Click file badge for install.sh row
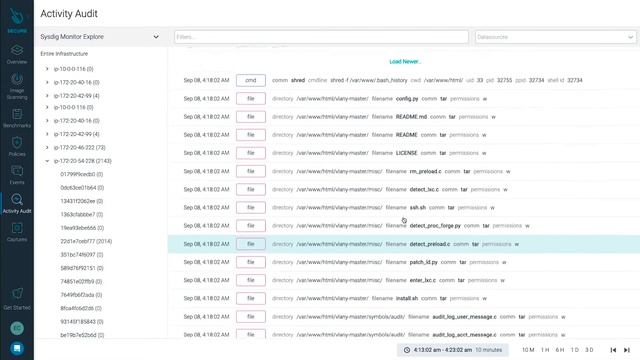Screen dimensions: 640x360 pyautogui.click(x=251, y=298)
